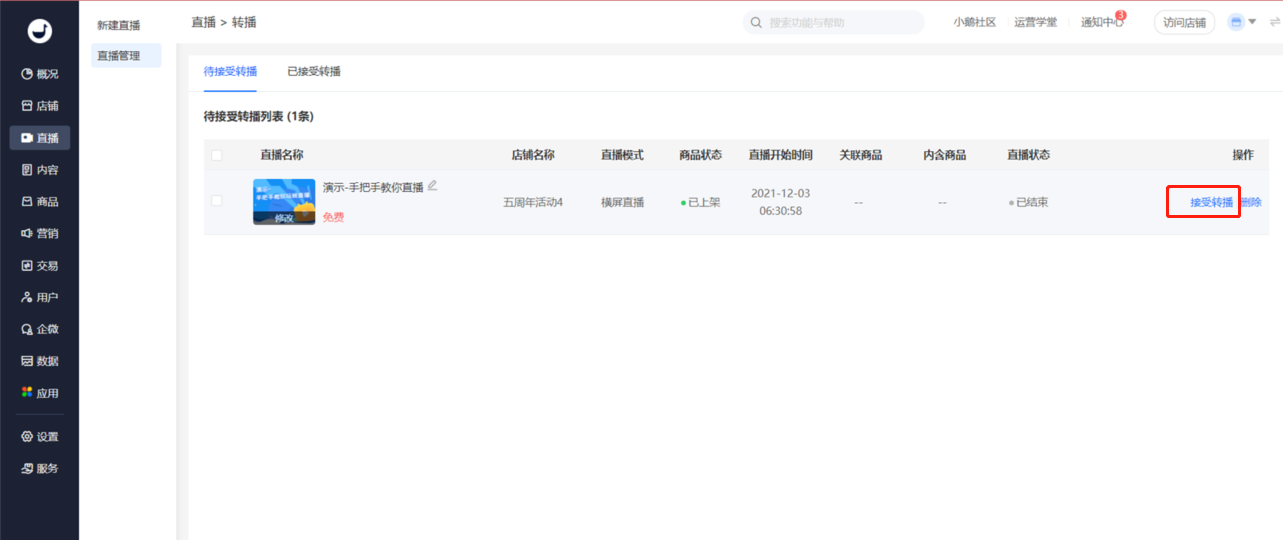Open 商品 products in the sidebar
Image resolution: width=1283 pixels, height=540 pixels.
40,202
